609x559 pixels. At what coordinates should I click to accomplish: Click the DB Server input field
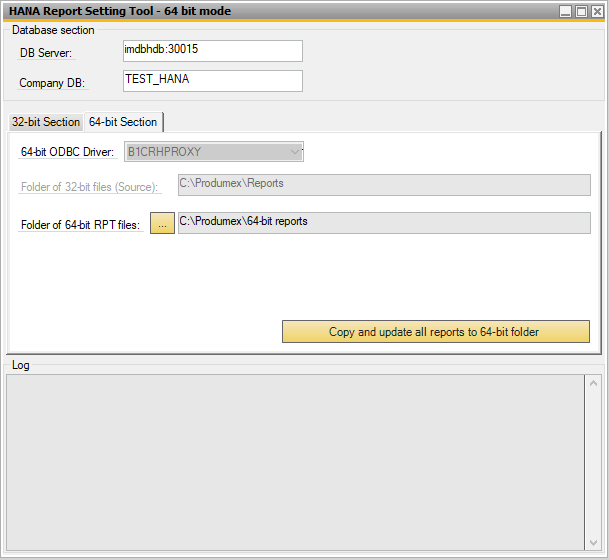(x=212, y=51)
